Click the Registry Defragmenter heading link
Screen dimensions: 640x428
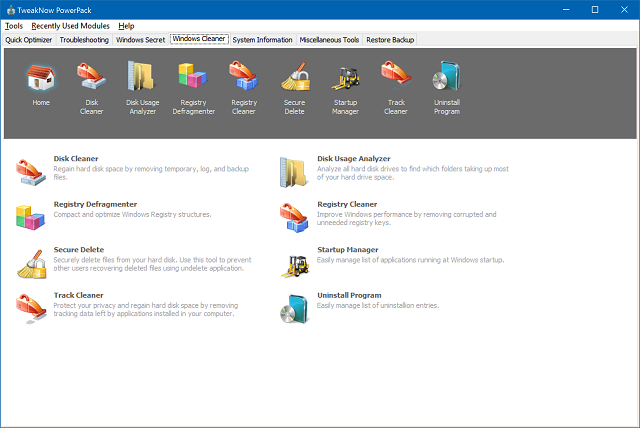(95, 204)
